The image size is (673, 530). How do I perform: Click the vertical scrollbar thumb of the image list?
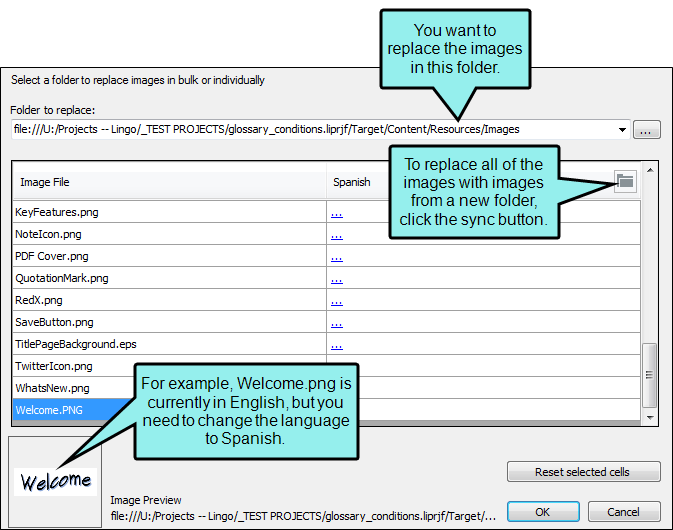(650, 375)
